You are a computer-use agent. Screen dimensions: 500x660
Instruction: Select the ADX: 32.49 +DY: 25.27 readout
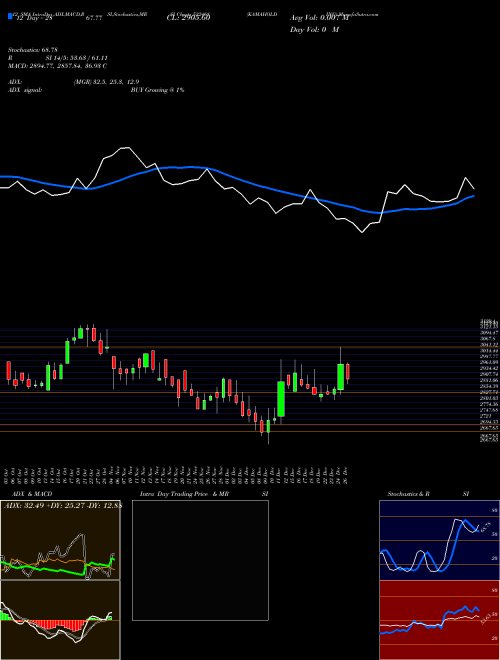(x=44, y=505)
